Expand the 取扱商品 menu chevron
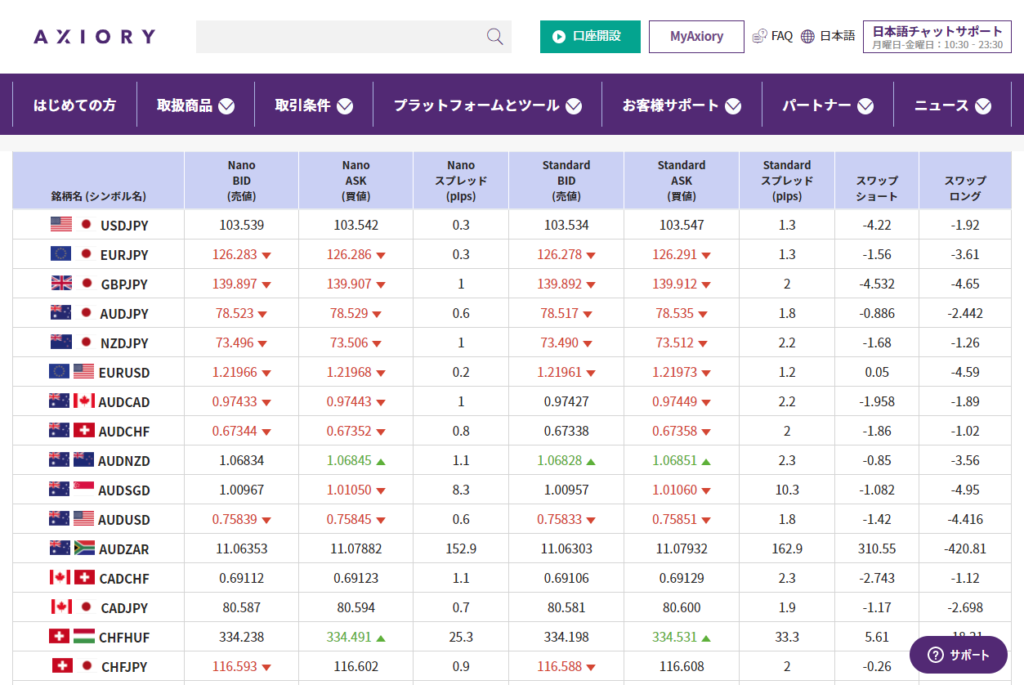 pos(227,106)
